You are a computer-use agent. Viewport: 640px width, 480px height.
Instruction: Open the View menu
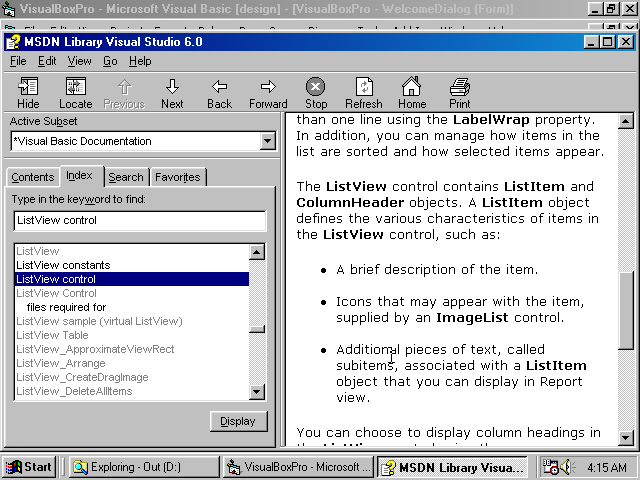[79, 61]
